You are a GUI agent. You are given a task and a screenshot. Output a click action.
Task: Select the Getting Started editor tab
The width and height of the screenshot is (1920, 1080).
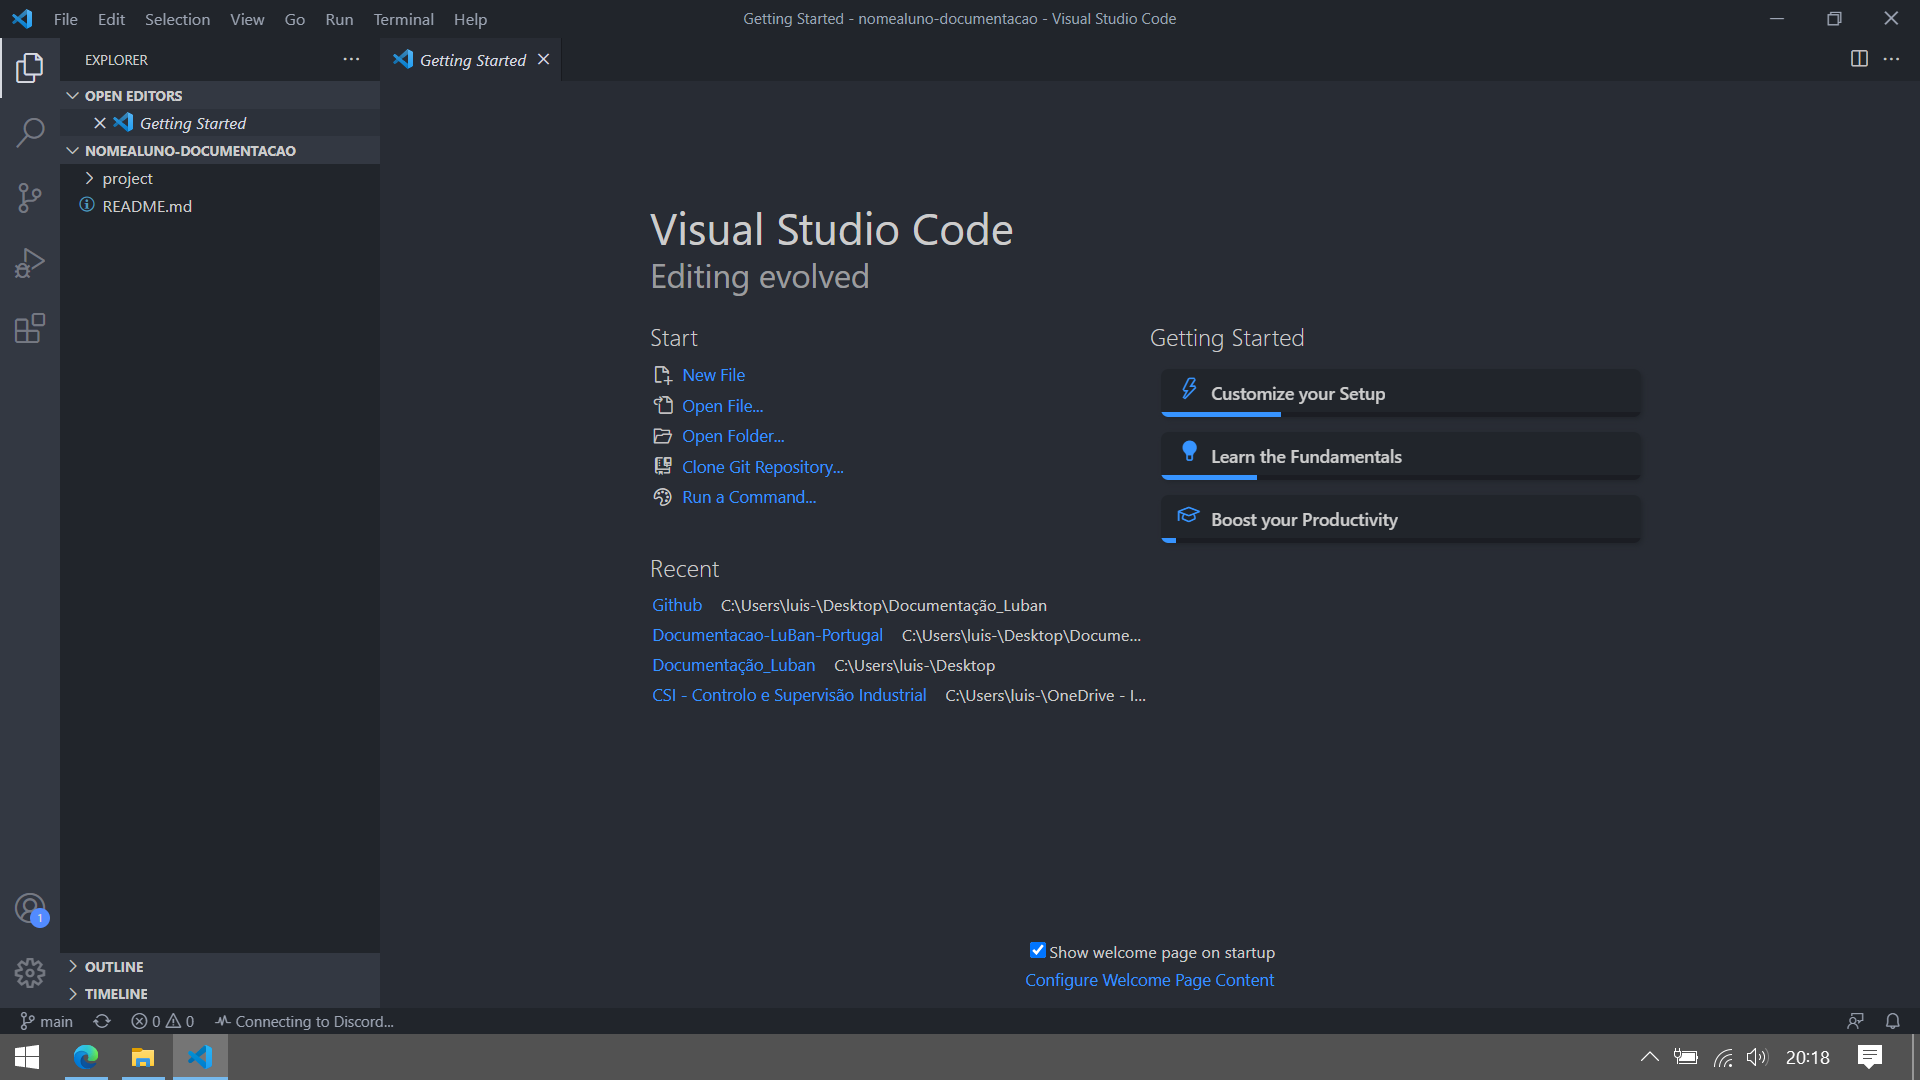click(x=471, y=60)
